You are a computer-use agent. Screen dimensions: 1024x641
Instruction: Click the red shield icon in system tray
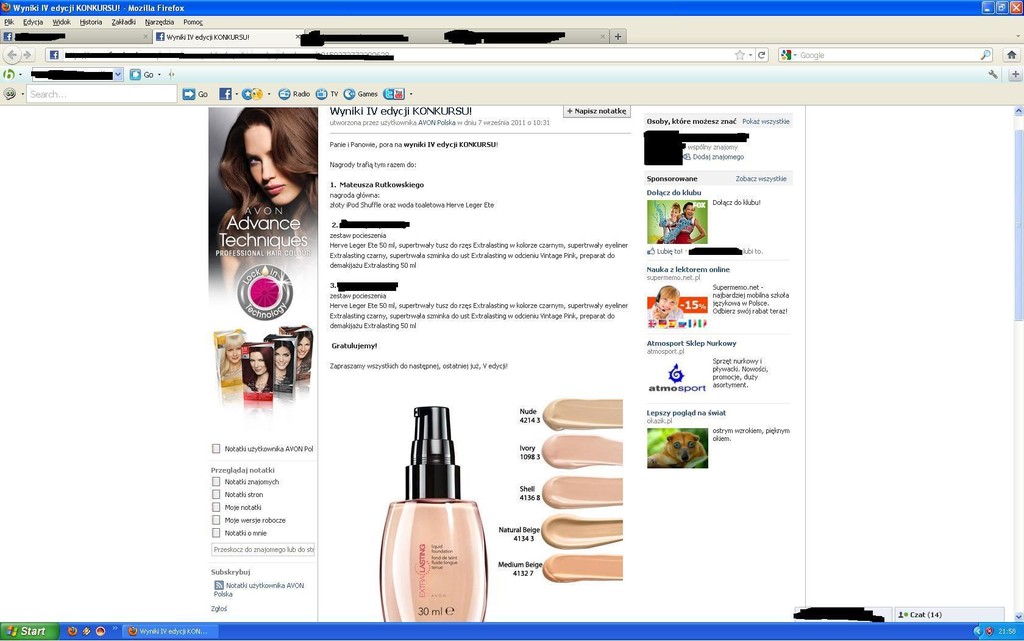(989, 631)
